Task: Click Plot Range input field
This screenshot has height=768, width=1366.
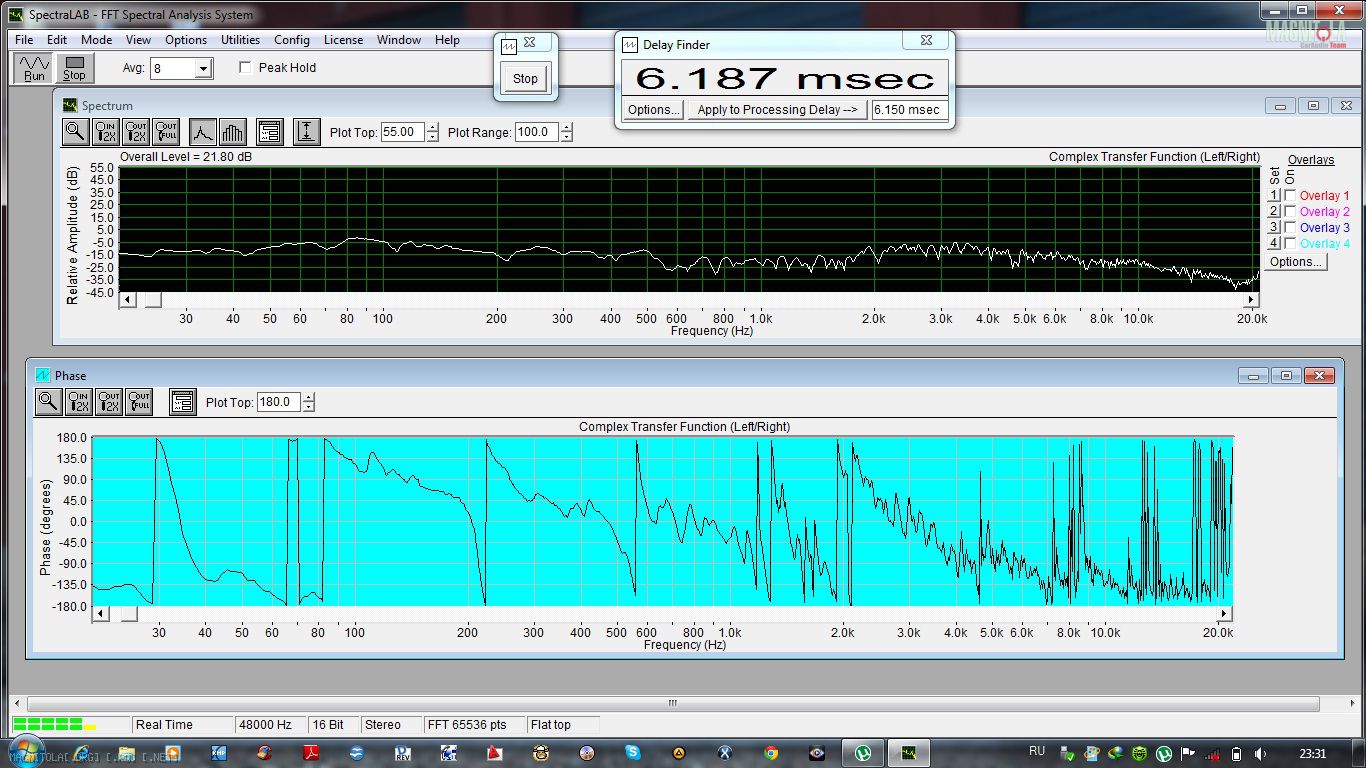Action: pos(538,132)
